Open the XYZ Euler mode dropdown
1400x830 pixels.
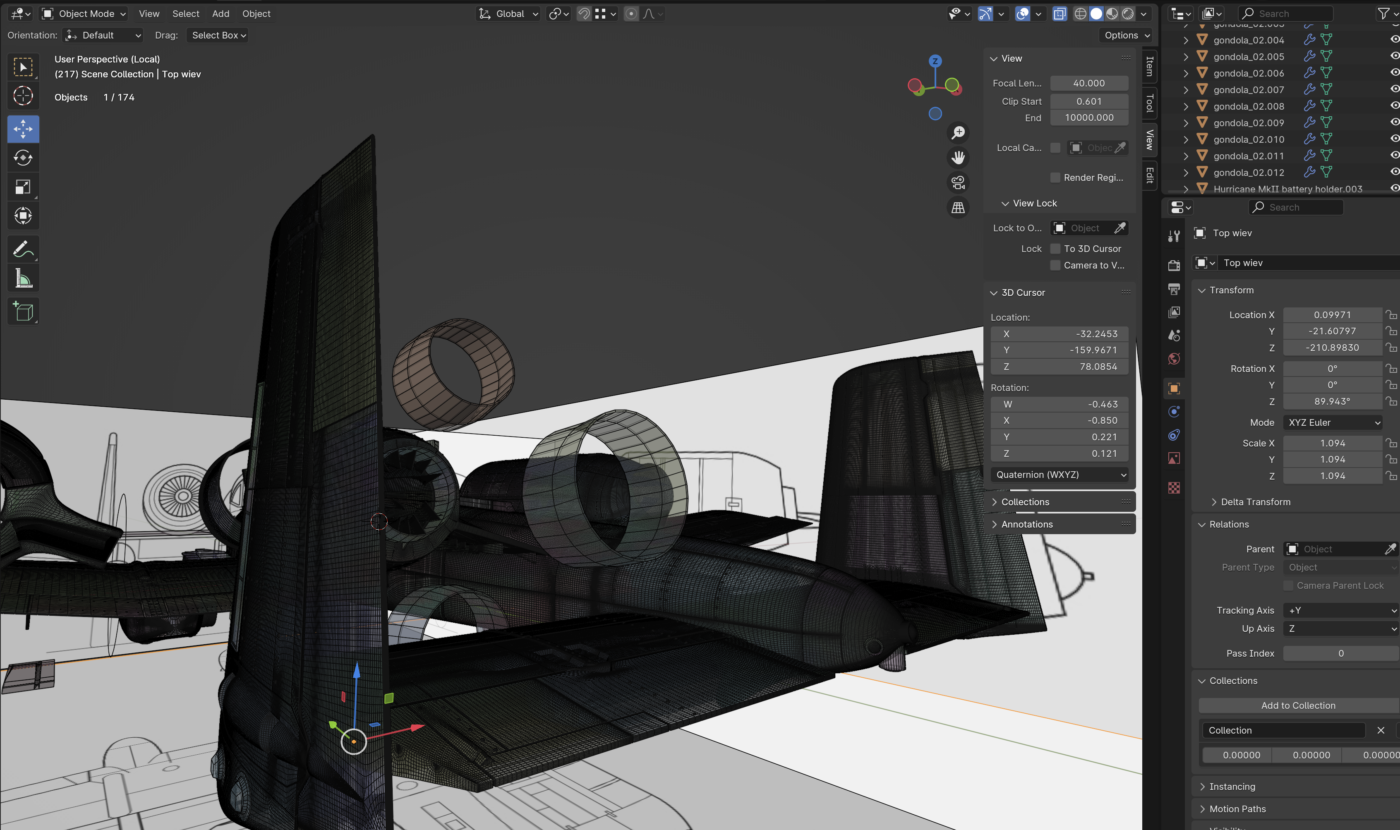(x=1332, y=422)
